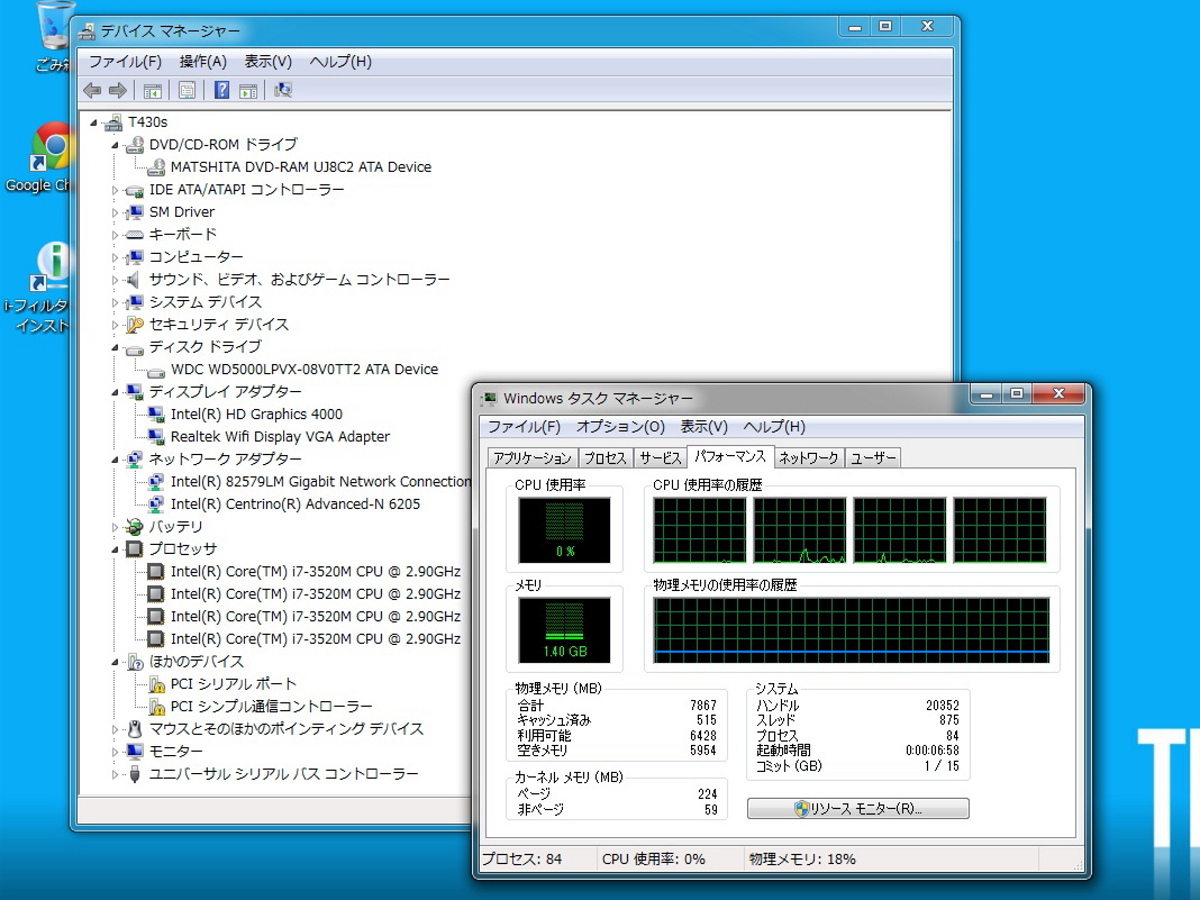Select the キーボード category icon
This screenshot has width=1200, height=900.
tap(135, 234)
